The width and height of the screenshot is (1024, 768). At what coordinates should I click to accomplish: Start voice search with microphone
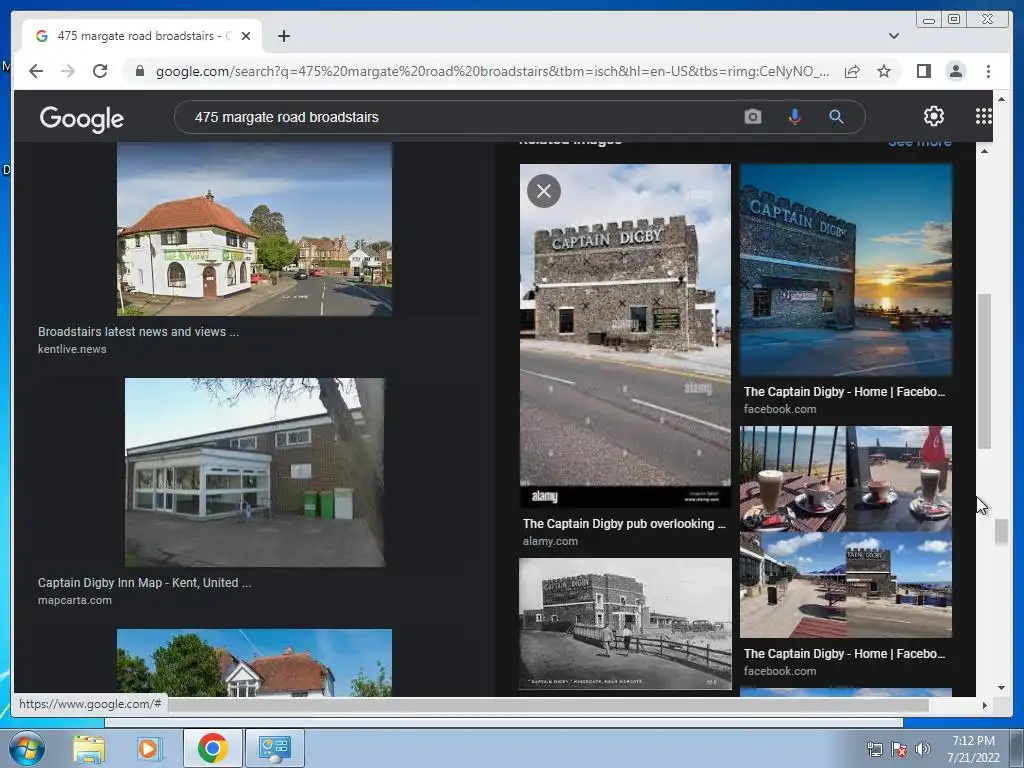tap(794, 117)
